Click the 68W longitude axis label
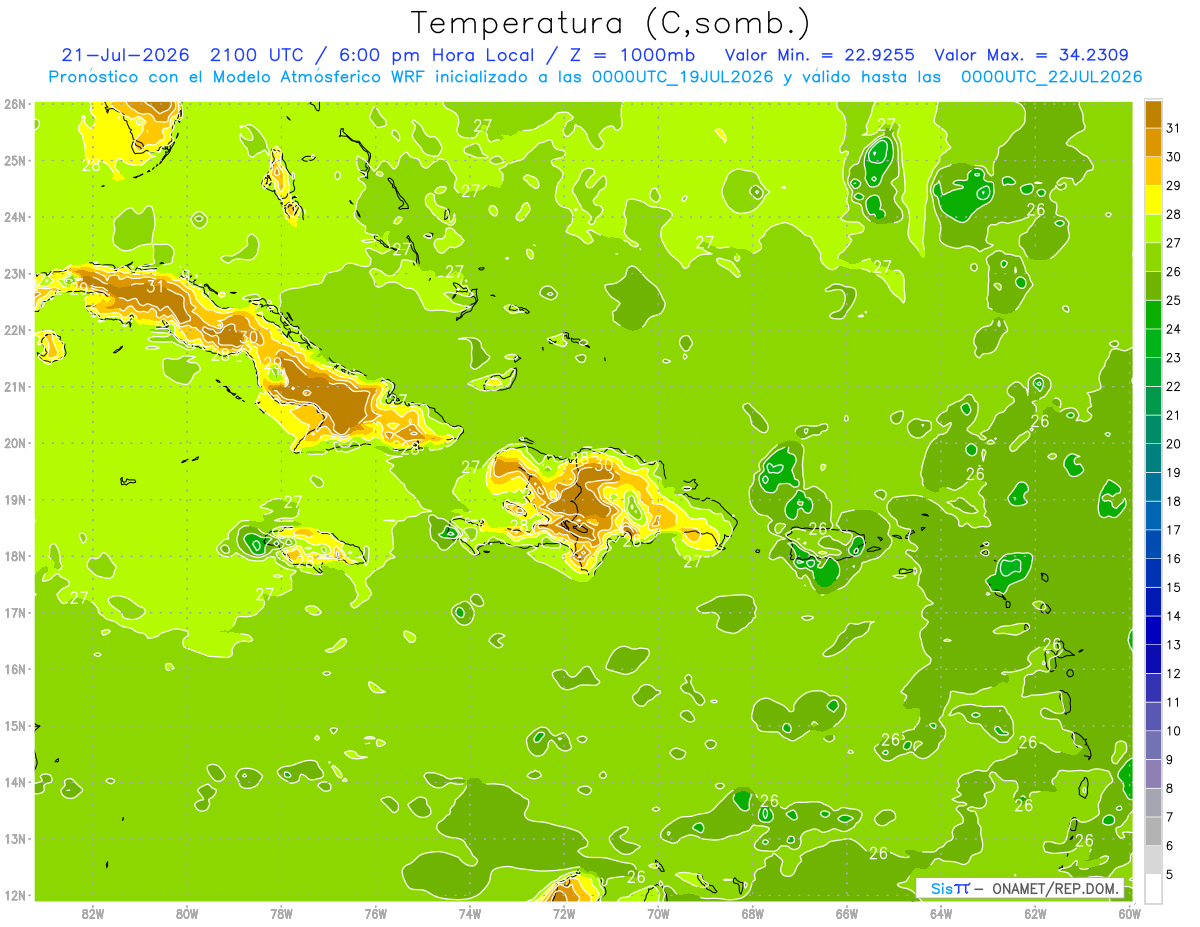The width and height of the screenshot is (1200, 927). coord(753,913)
